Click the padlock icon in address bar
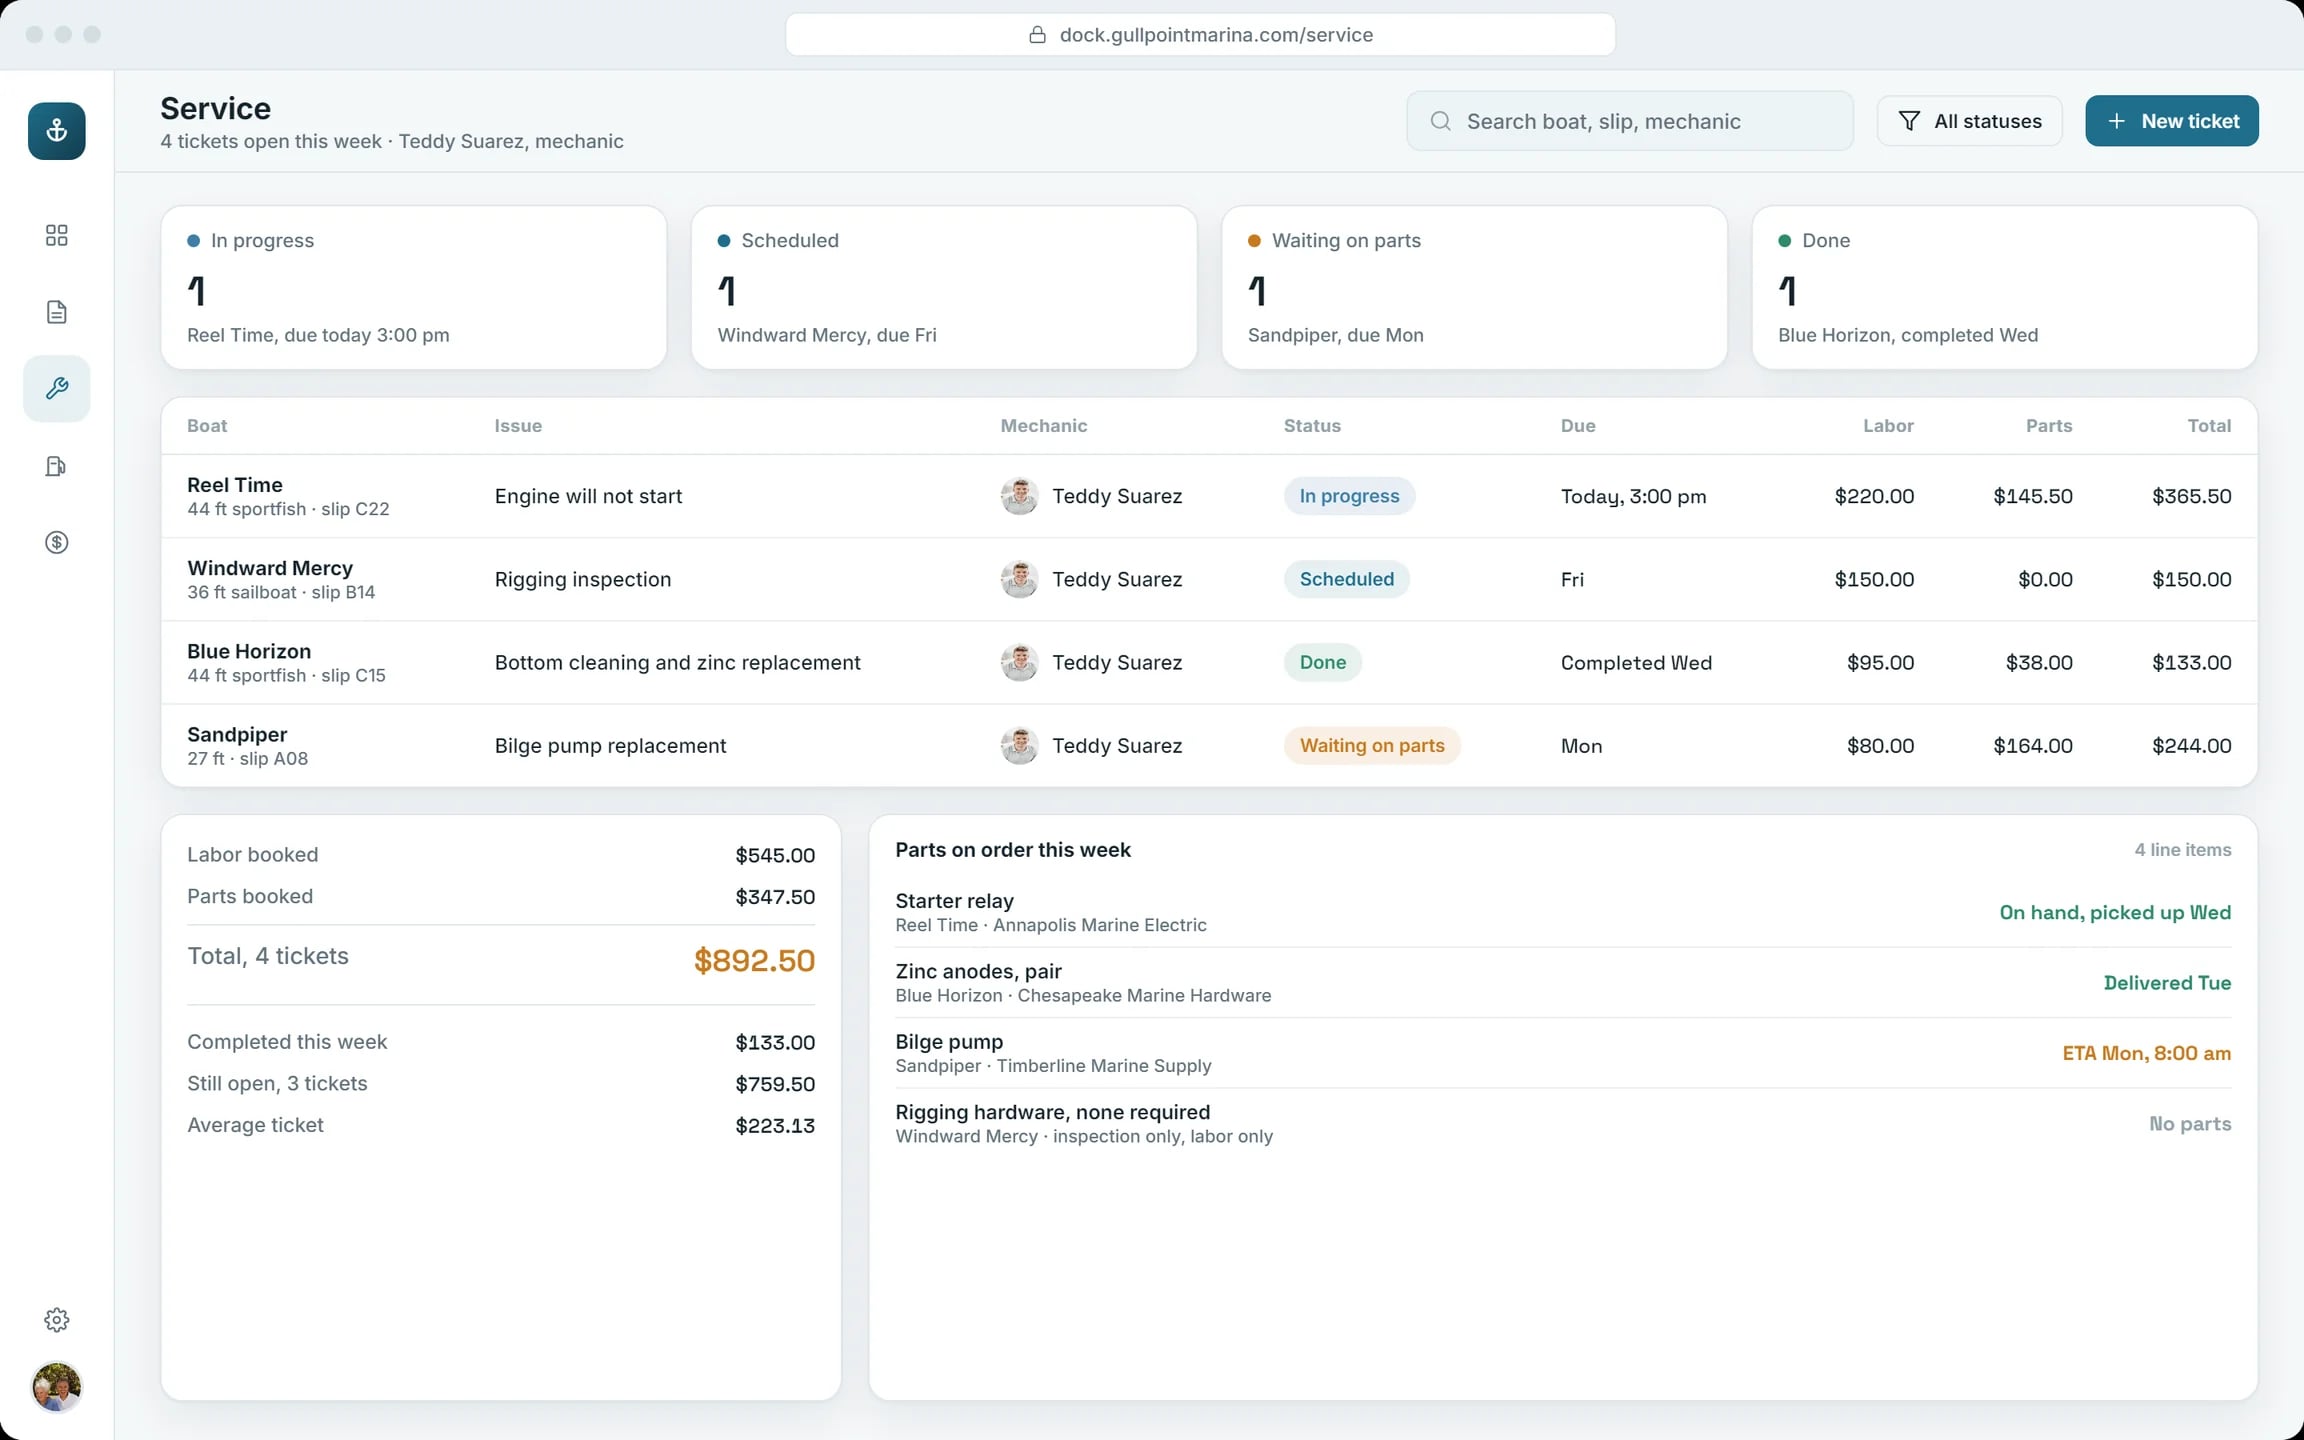Viewport: 2304px width, 1440px height. (1037, 35)
